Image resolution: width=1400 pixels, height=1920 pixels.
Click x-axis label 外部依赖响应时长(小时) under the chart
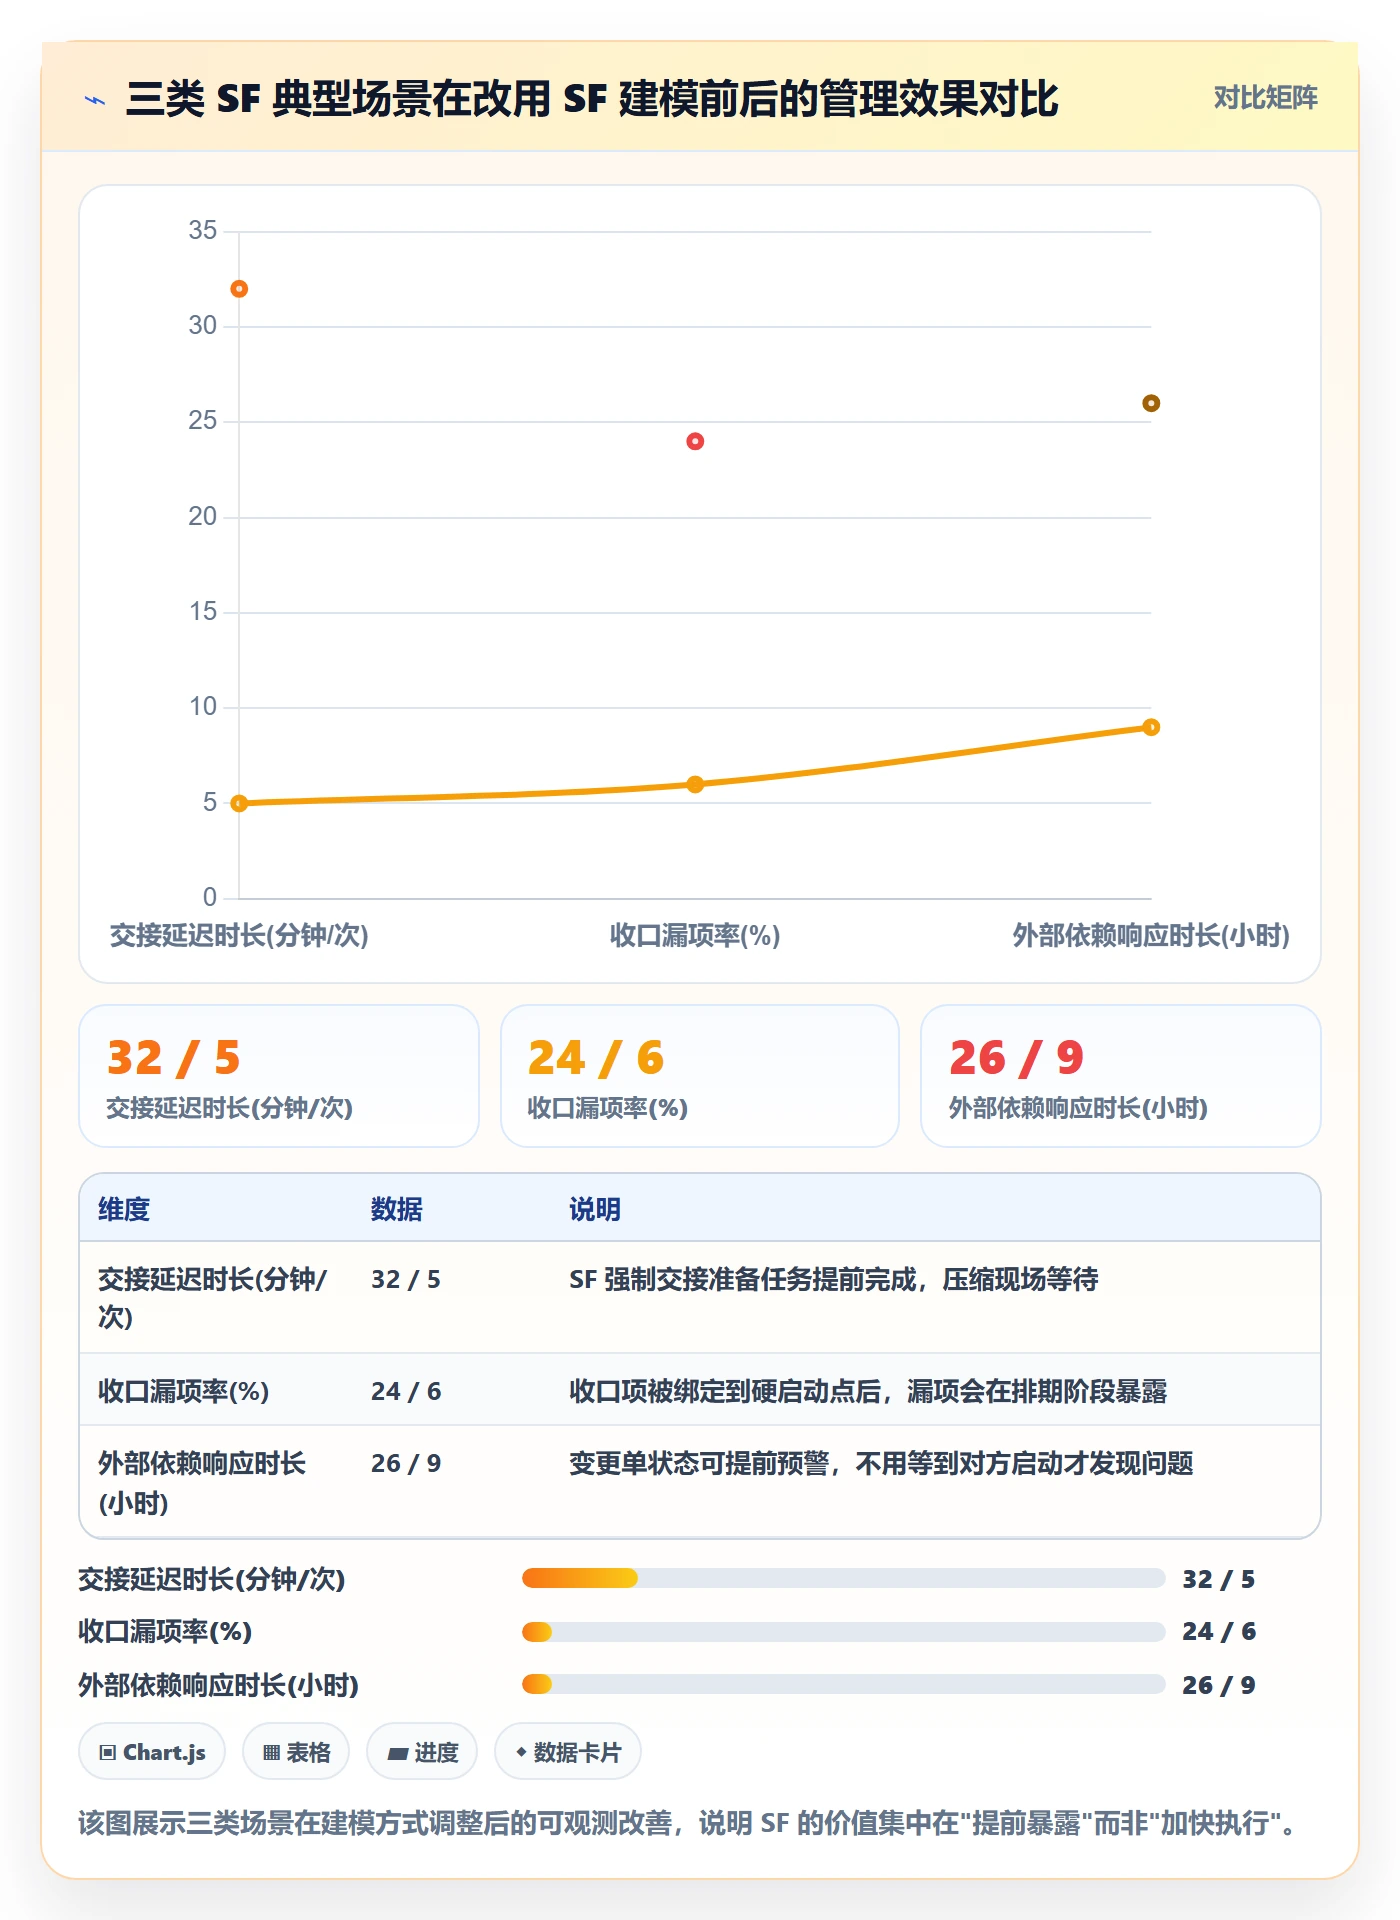click(x=1151, y=935)
